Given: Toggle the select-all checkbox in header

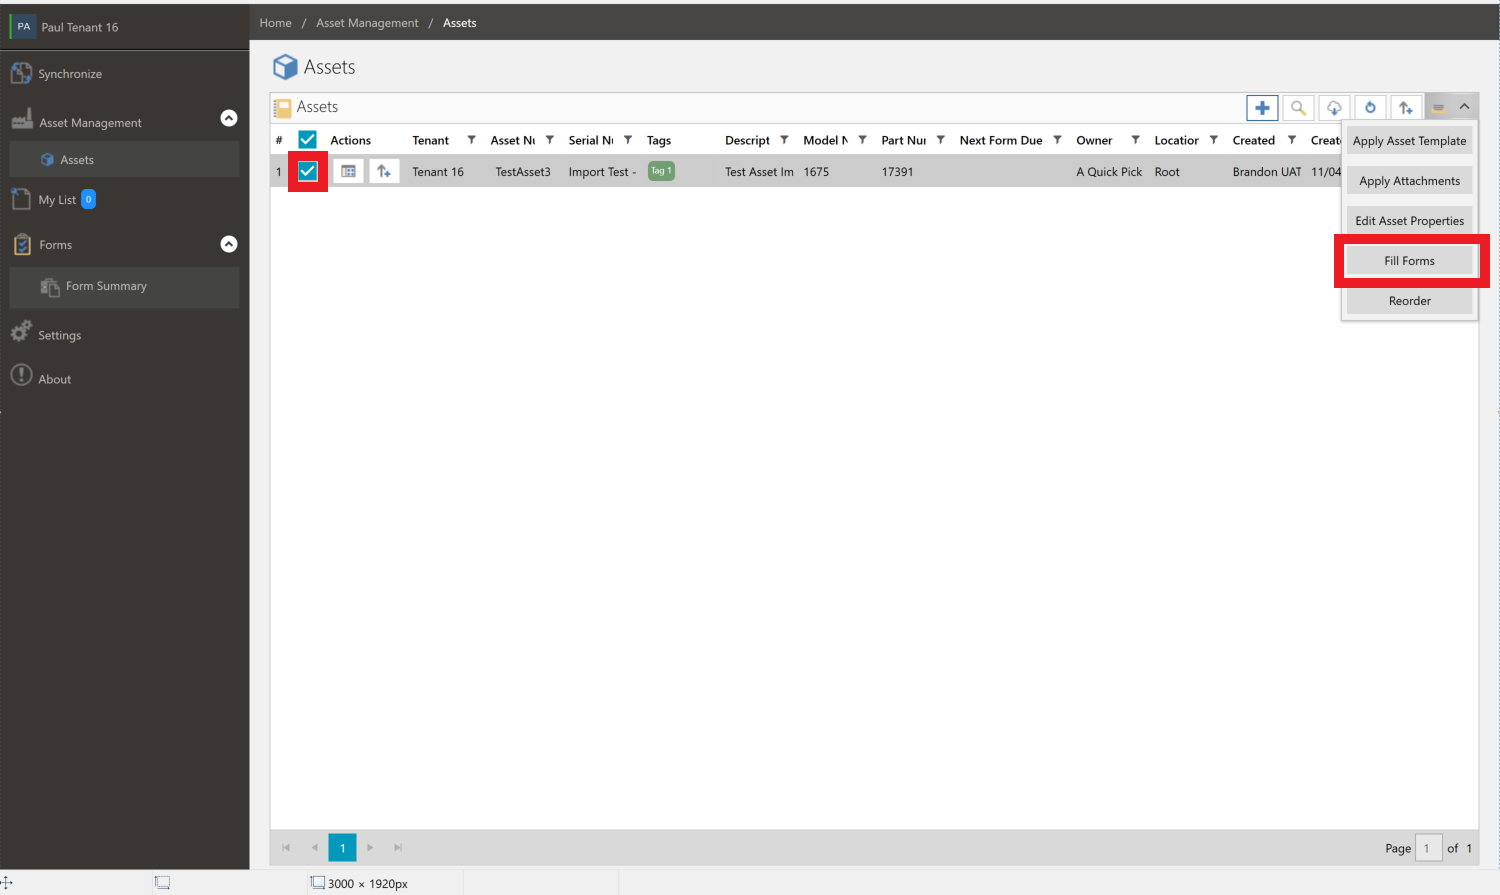Looking at the screenshot, I should click(308, 140).
